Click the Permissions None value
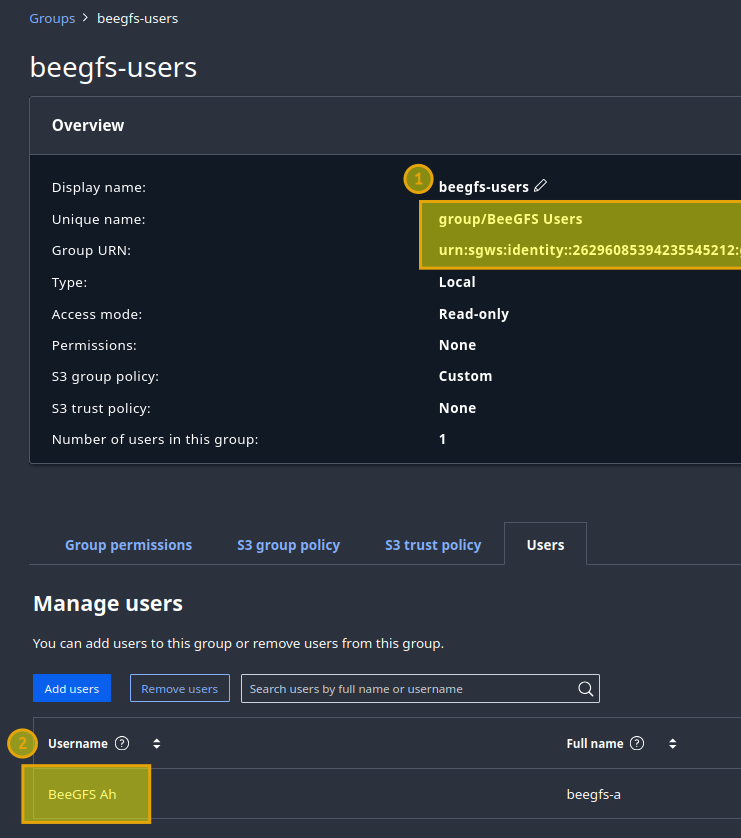Viewport: 741px width, 838px height. click(x=457, y=345)
